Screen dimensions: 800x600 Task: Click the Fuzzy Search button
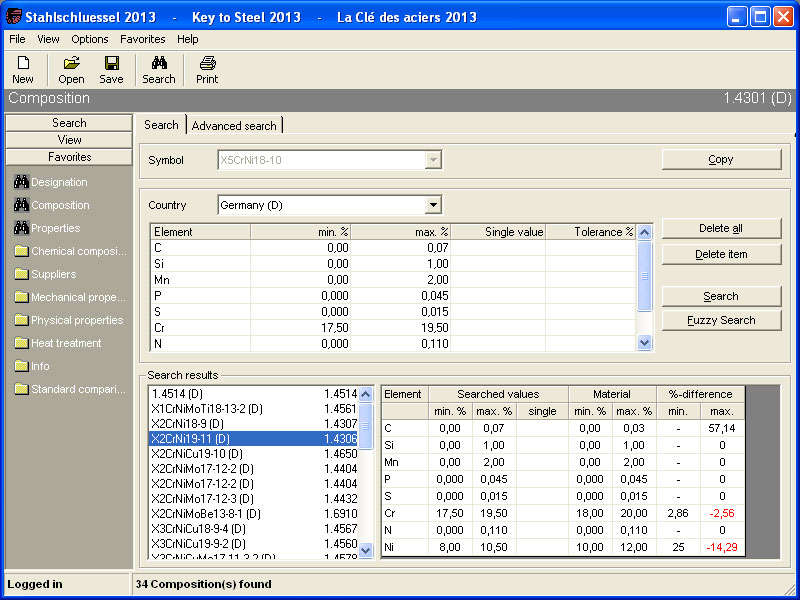coord(721,320)
